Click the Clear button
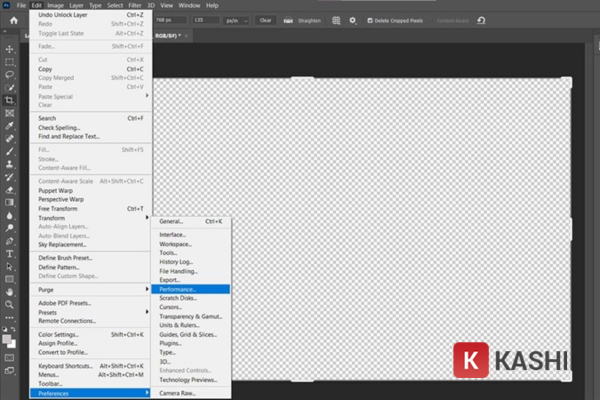This screenshot has height=400, width=600. (x=265, y=20)
